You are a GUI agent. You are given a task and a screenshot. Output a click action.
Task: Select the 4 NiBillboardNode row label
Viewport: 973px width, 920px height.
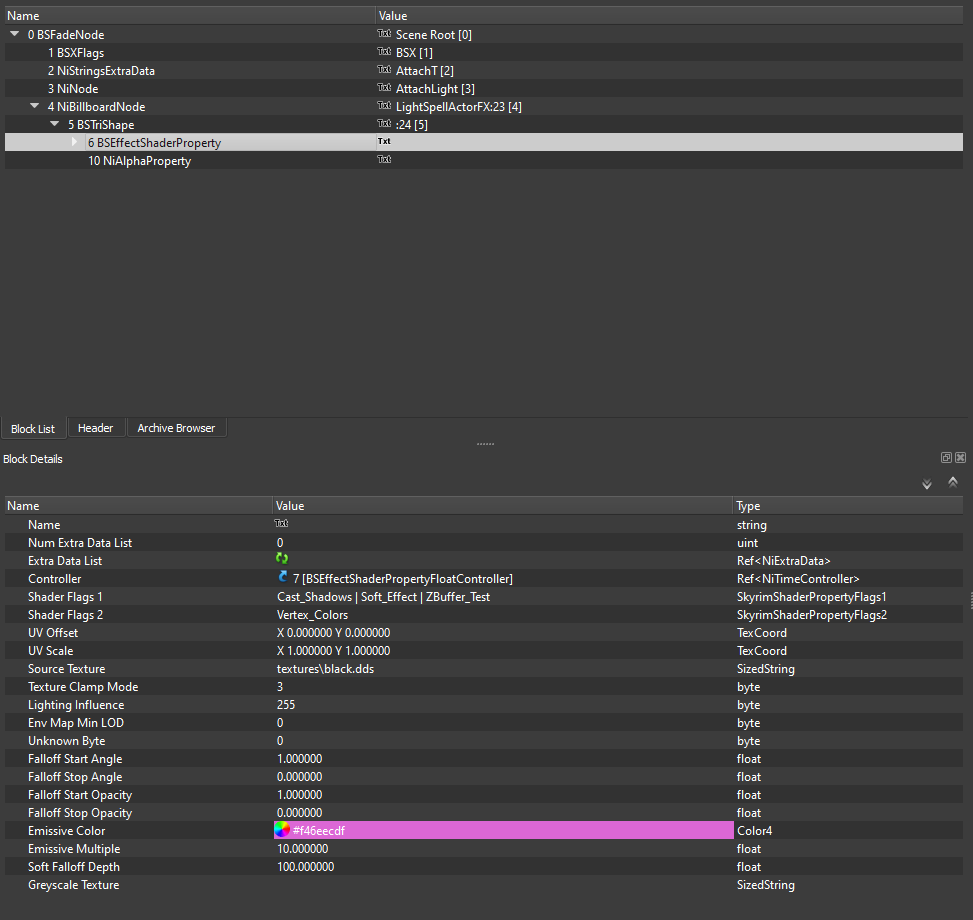tap(96, 107)
